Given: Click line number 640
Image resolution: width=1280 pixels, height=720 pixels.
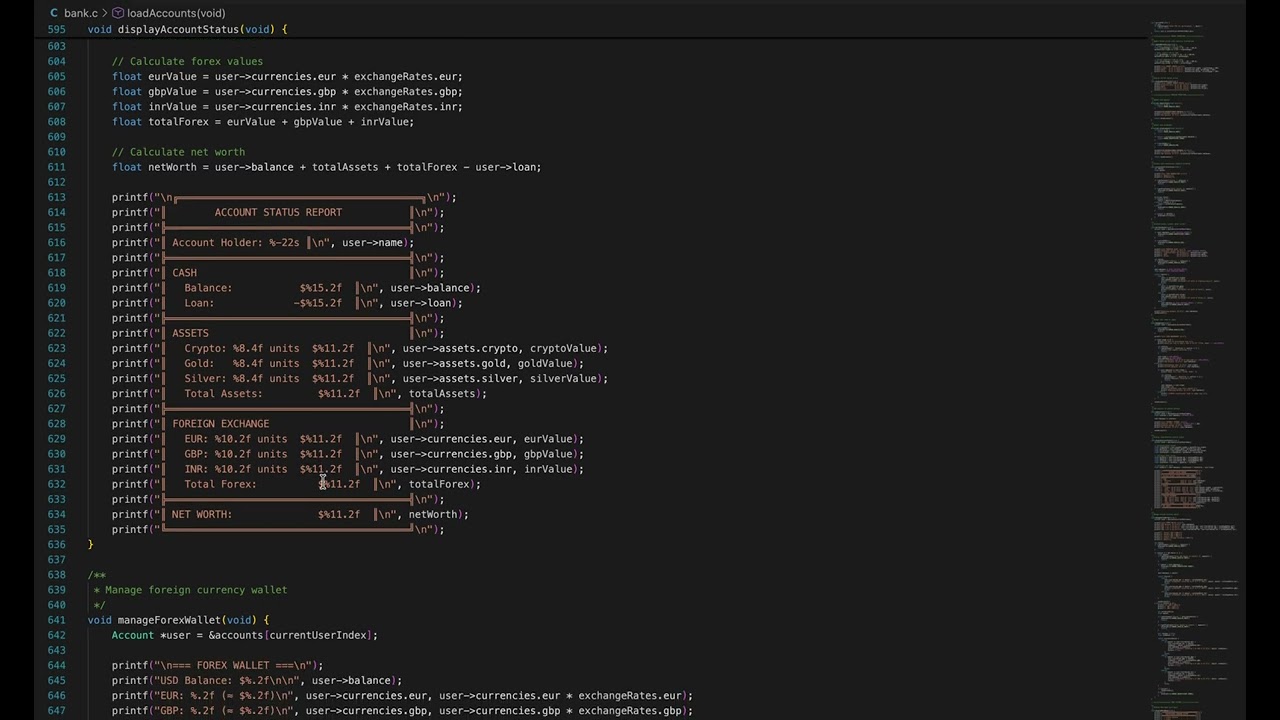Looking at the screenshot, I should click(x=56, y=605).
